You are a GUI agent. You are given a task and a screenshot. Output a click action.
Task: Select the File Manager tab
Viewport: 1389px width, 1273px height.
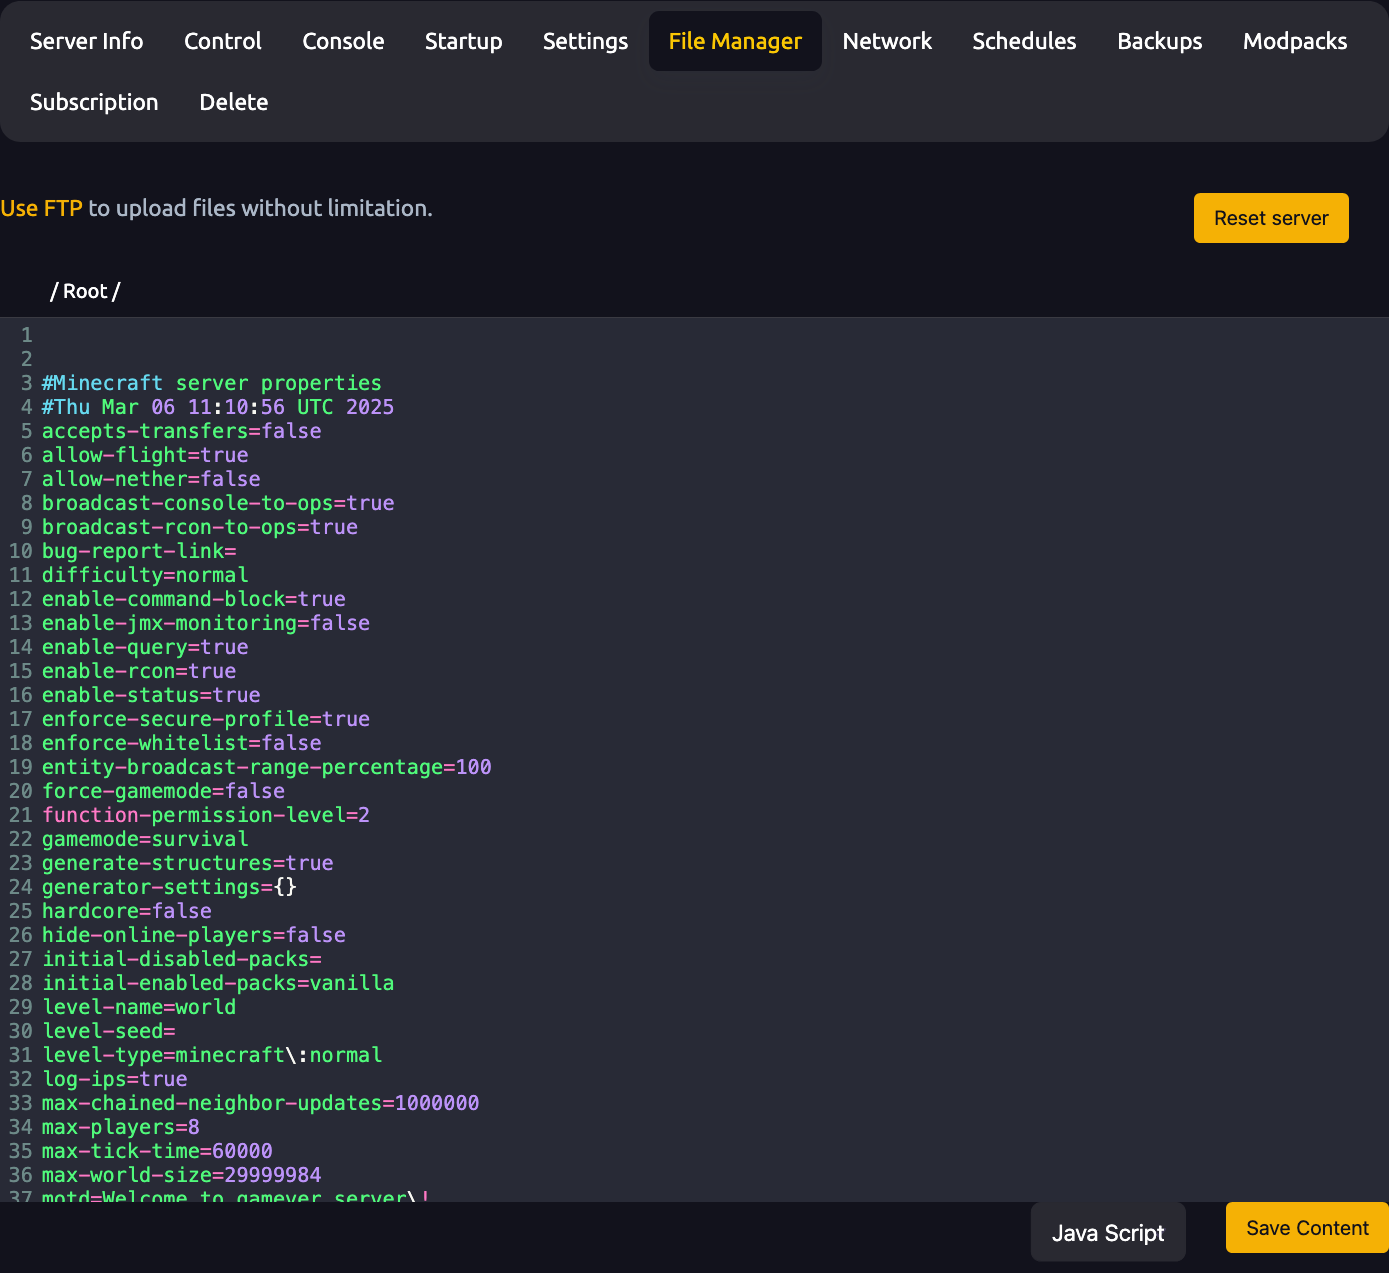pos(735,41)
